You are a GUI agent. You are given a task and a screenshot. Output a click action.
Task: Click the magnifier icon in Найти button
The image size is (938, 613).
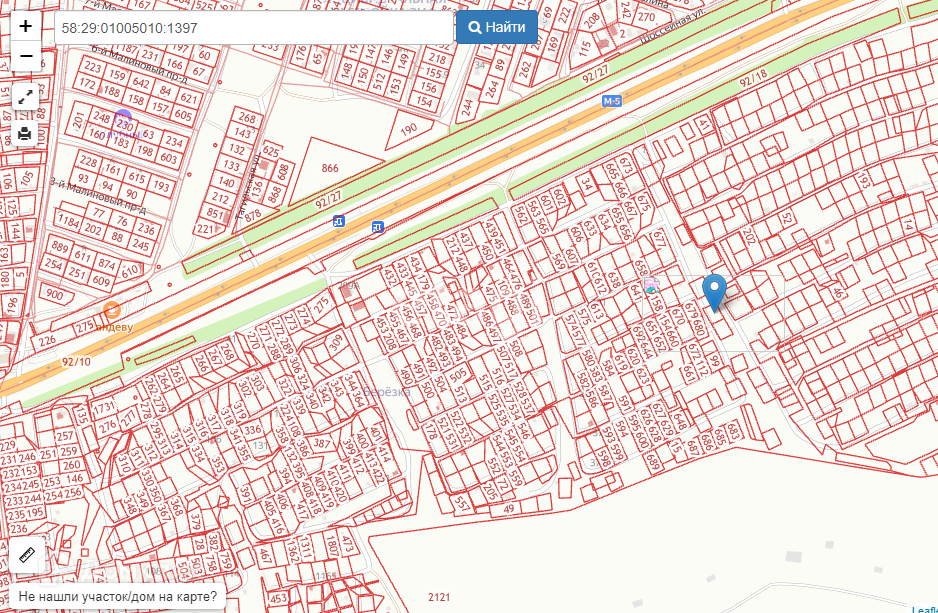(x=475, y=28)
